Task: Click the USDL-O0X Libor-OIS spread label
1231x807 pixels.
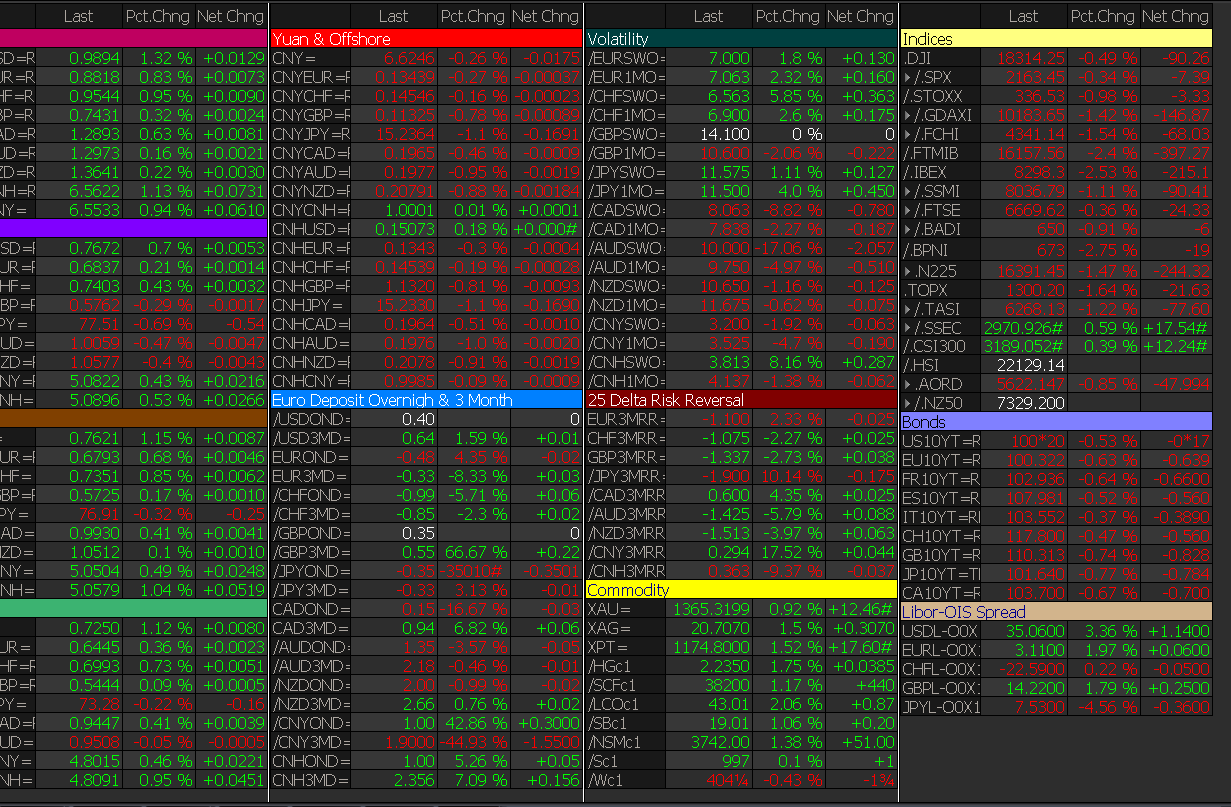Action: [x=940, y=631]
